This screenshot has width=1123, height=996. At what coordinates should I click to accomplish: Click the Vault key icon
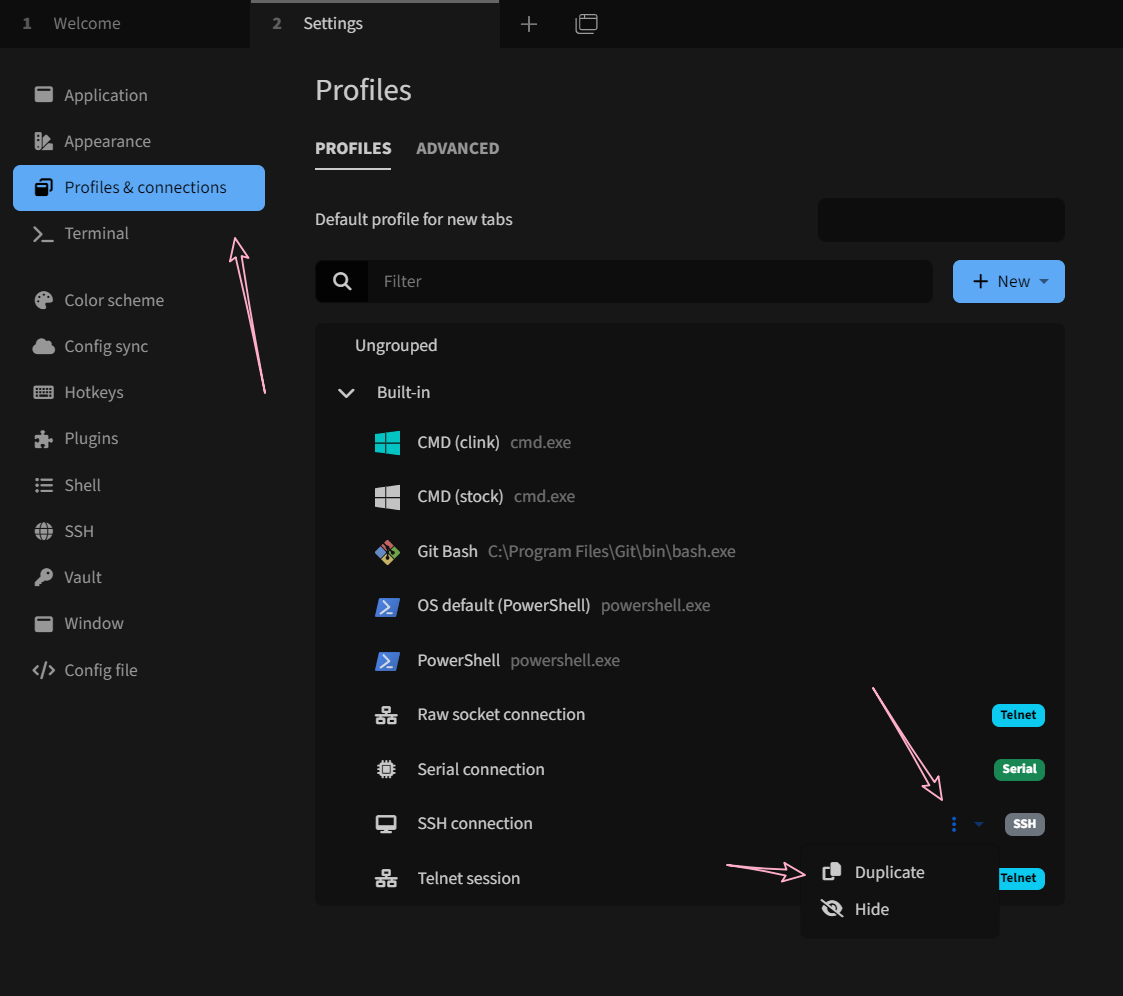click(x=43, y=577)
